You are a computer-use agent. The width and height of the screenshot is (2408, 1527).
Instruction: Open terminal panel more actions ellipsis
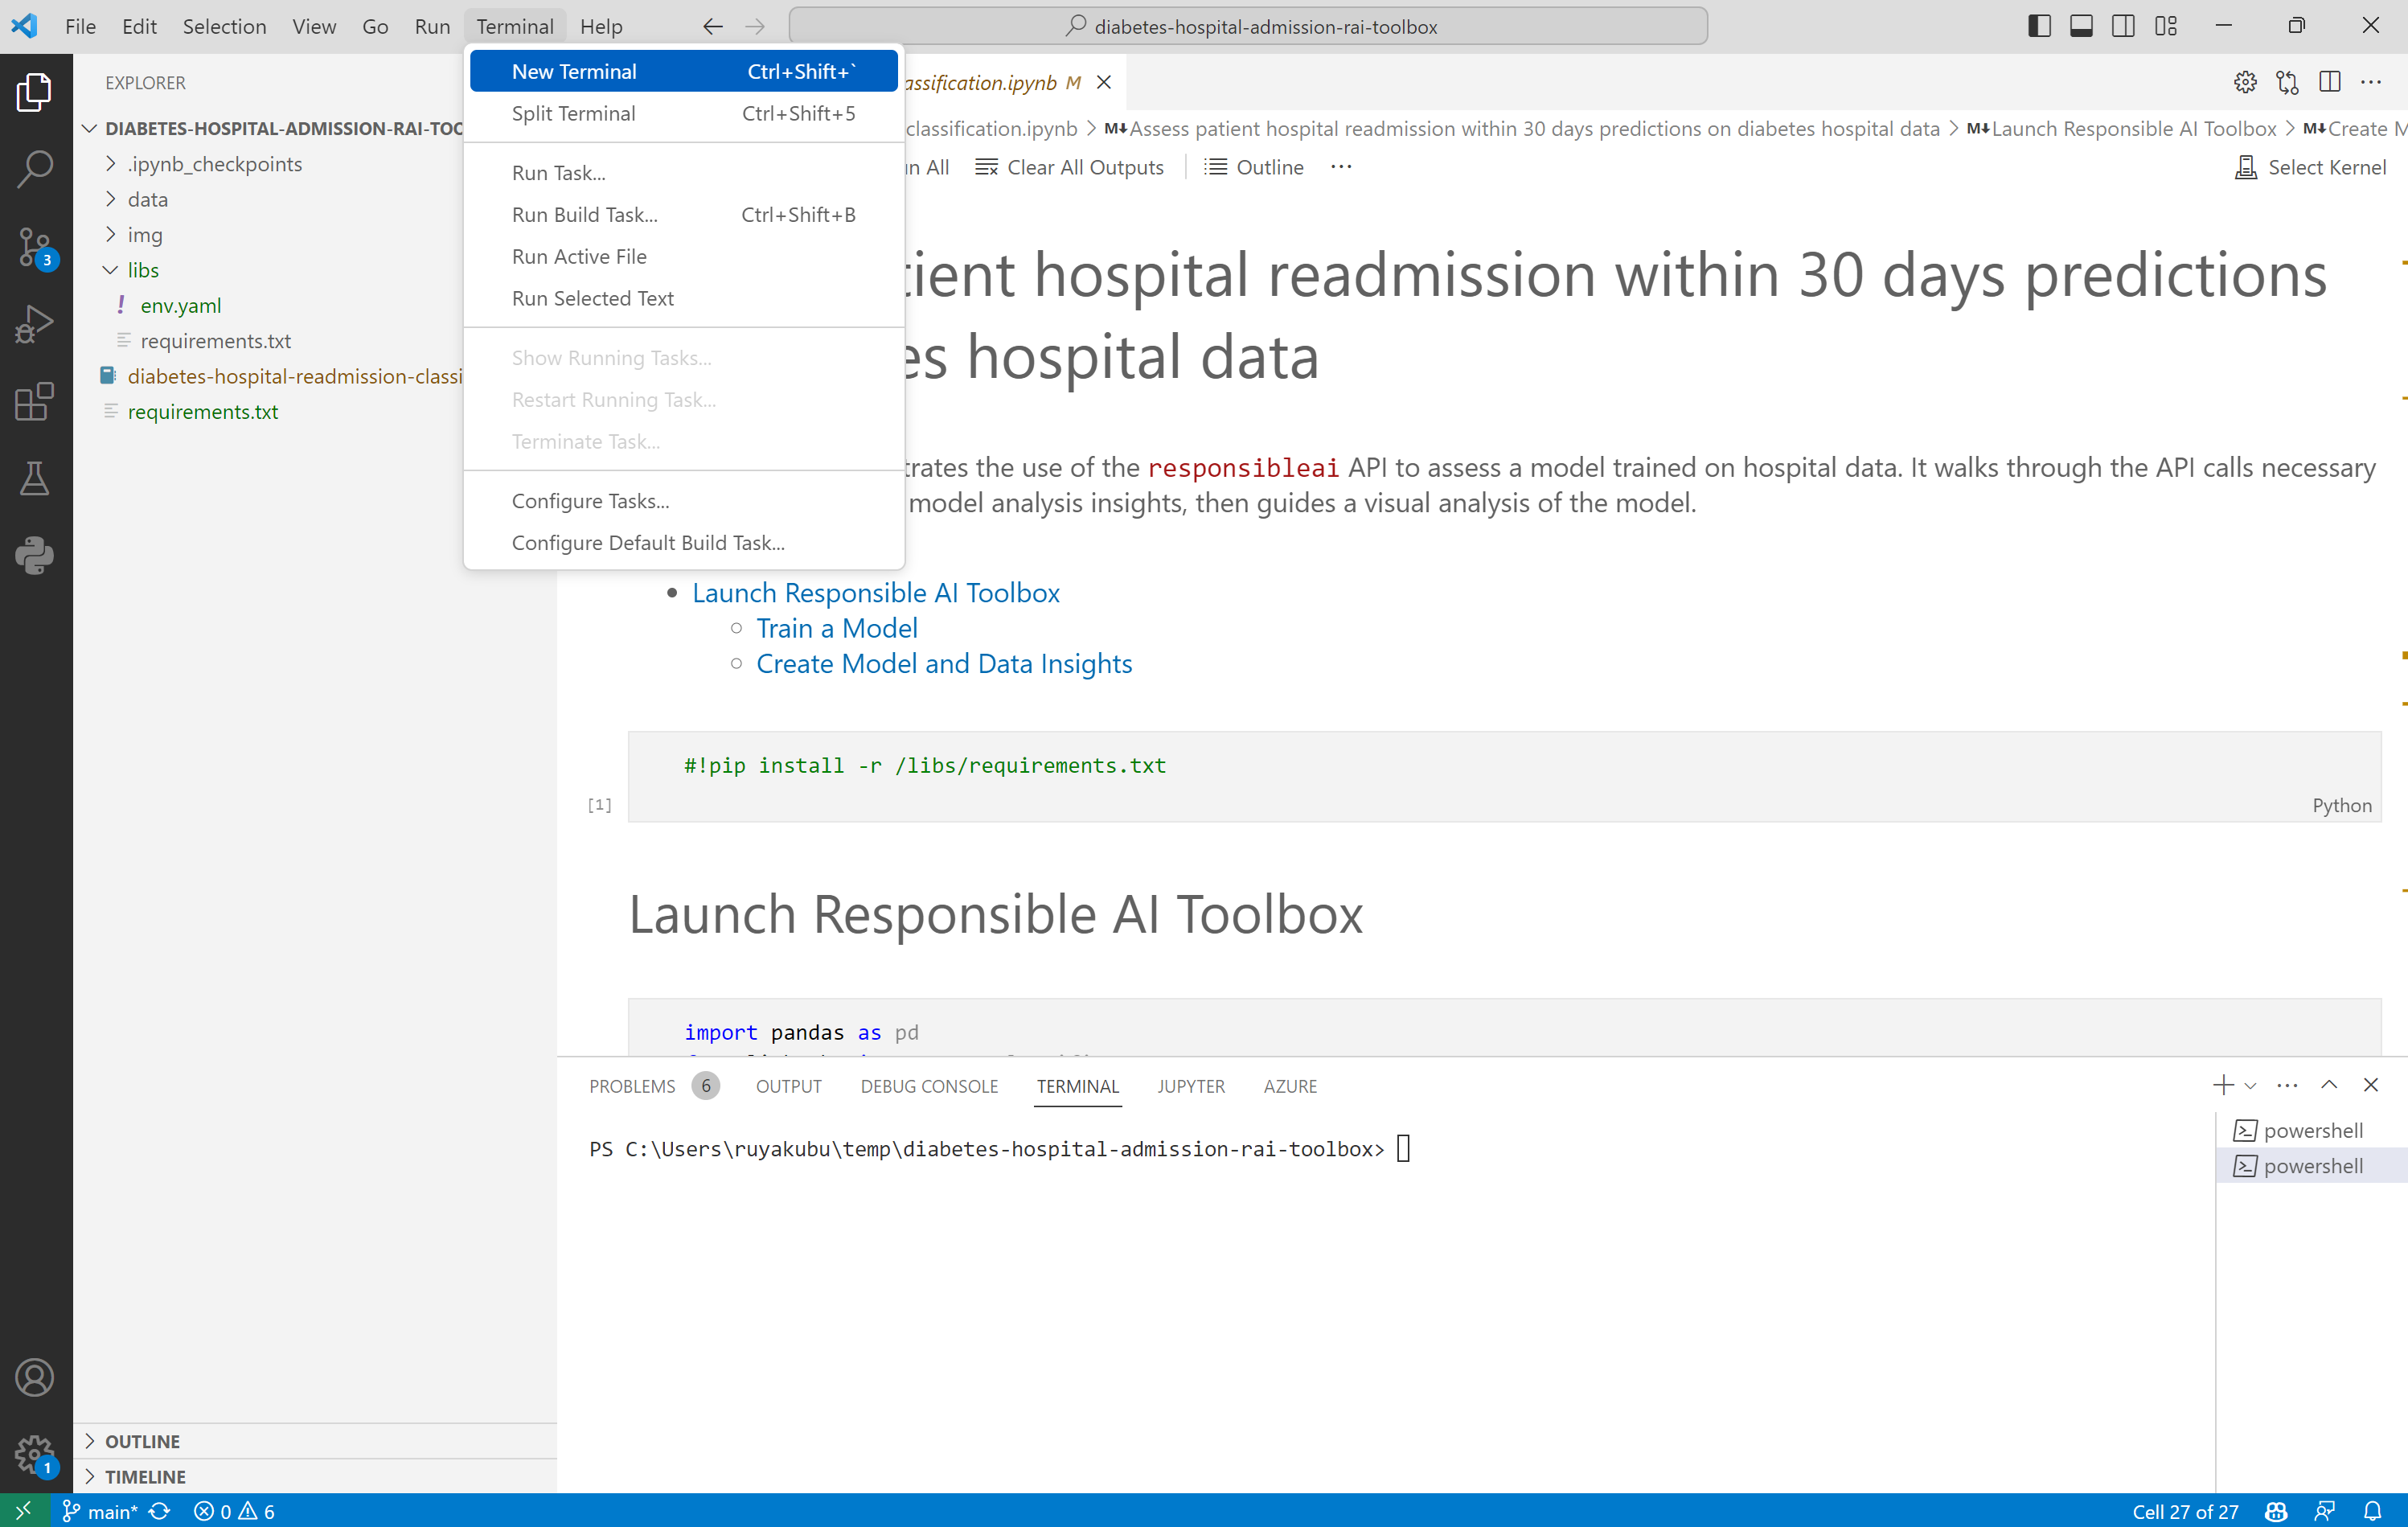click(2287, 1085)
